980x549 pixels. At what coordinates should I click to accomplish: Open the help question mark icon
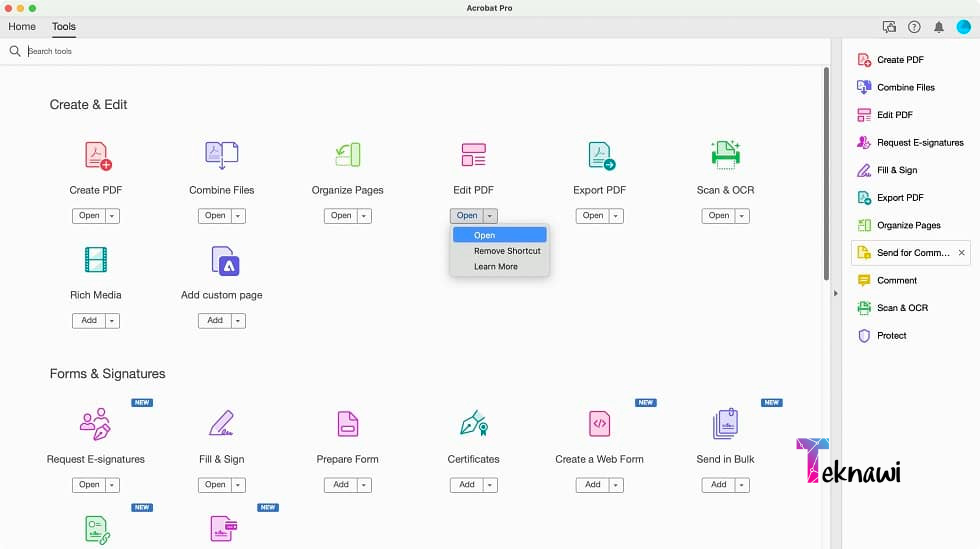[x=914, y=27]
